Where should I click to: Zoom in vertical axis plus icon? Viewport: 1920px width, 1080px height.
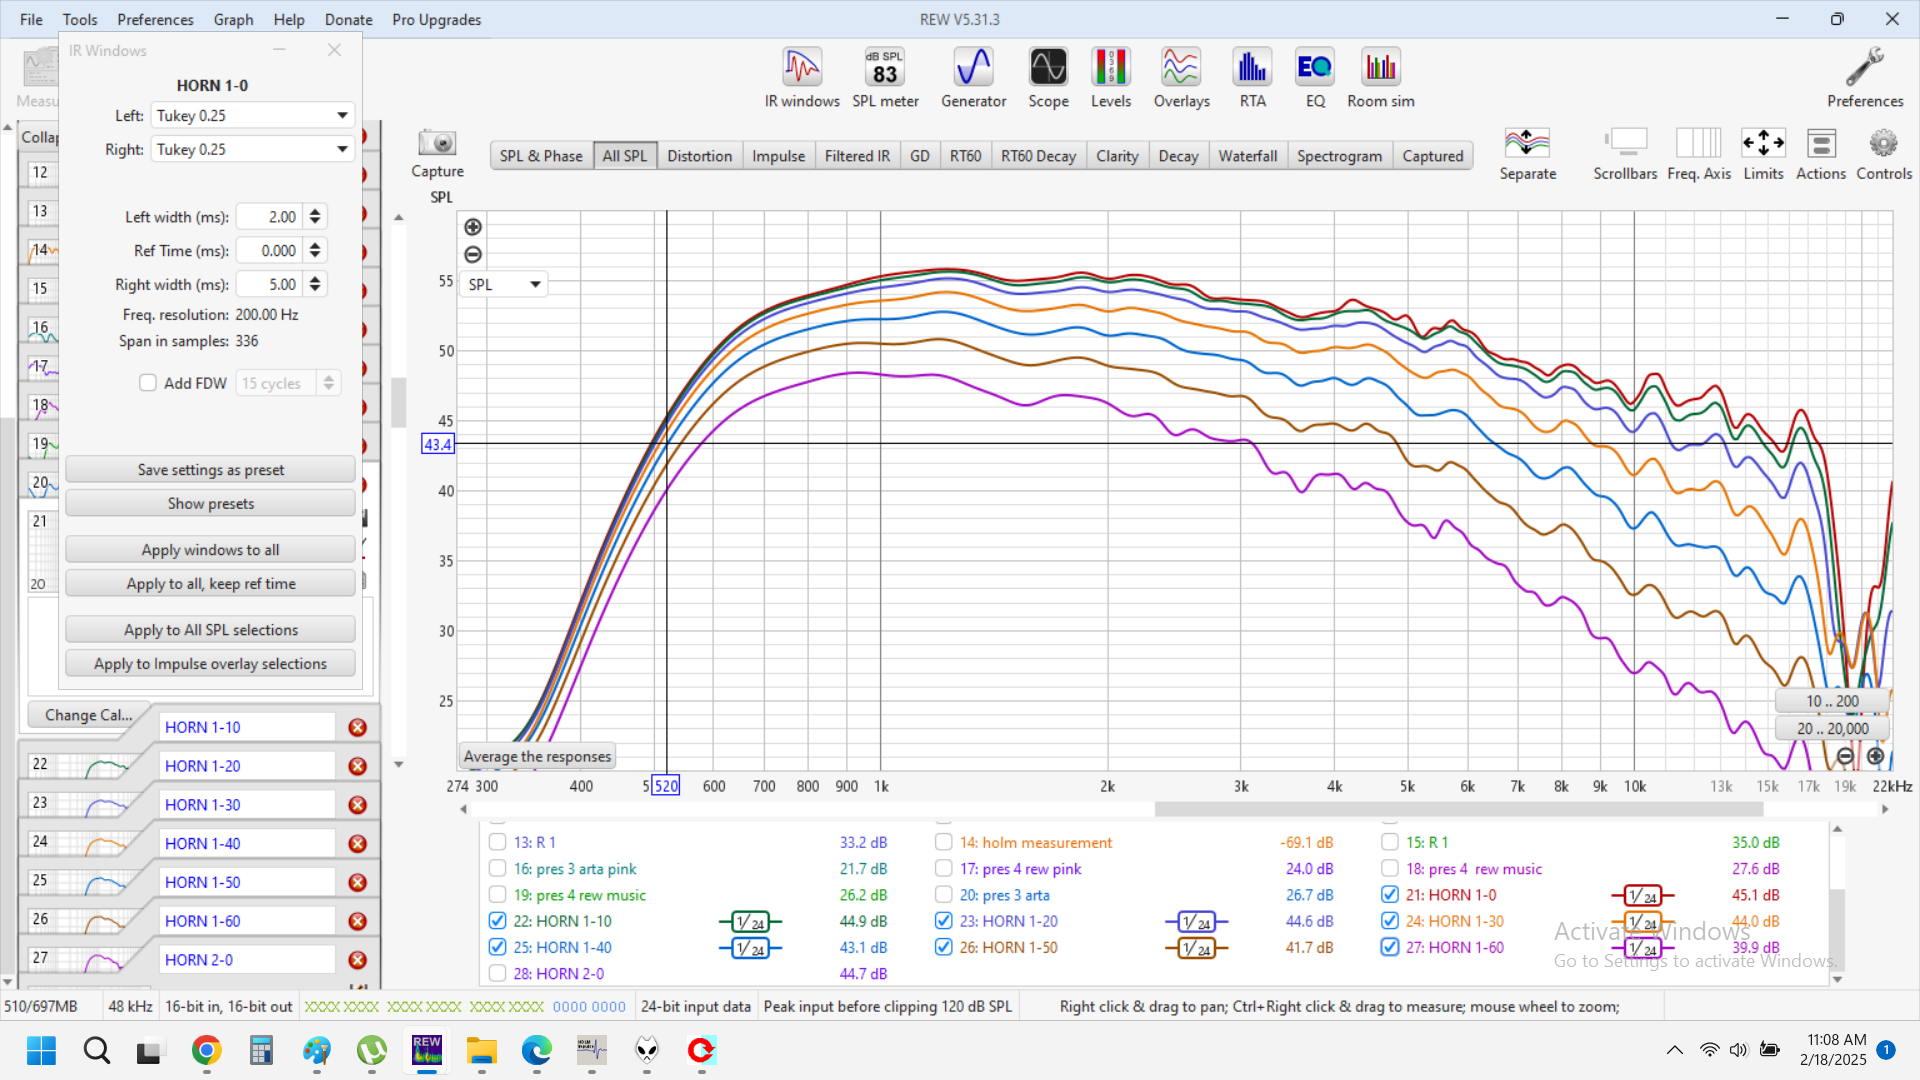click(x=473, y=227)
